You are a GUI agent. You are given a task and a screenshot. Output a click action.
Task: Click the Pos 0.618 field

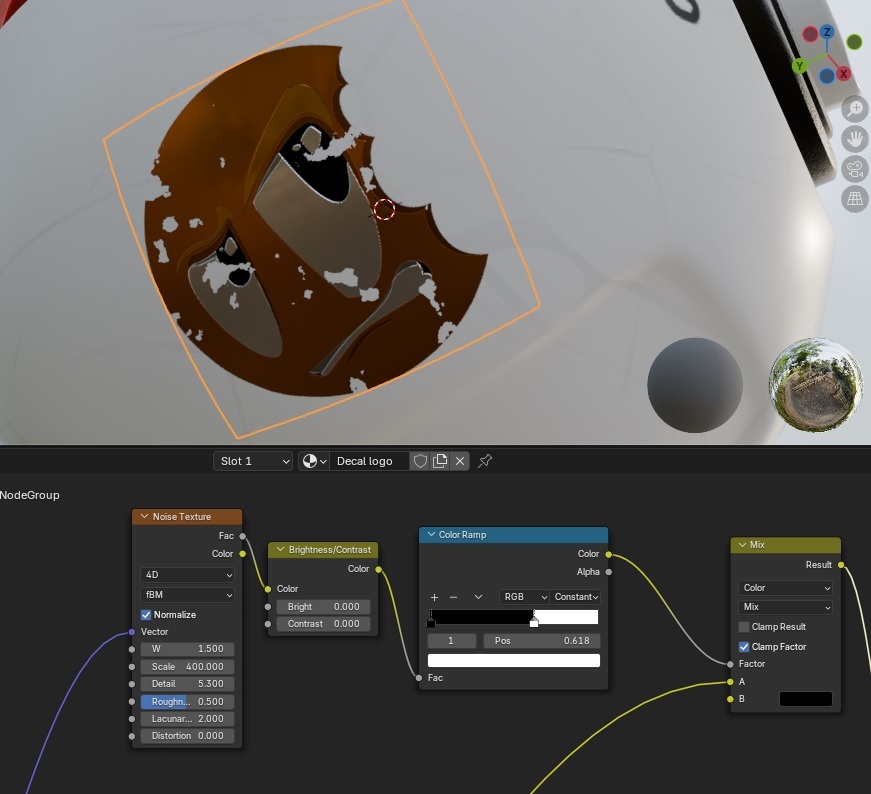(542, 641)
